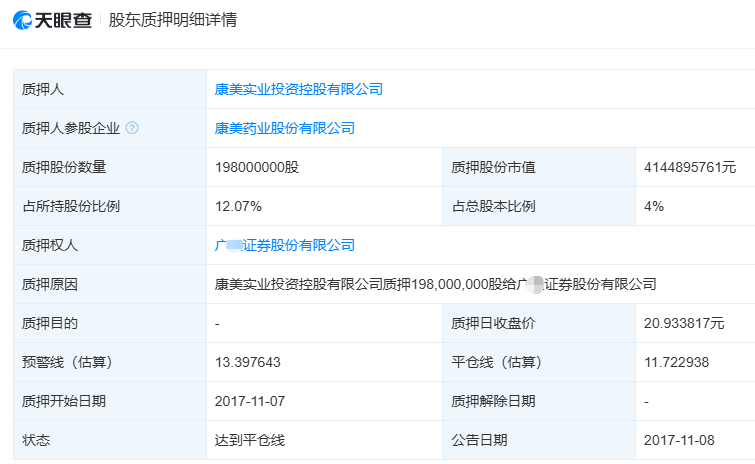Select the 质押股份数量 label
This screenshot has height=464, width=755.
click(x=64, y=167)
